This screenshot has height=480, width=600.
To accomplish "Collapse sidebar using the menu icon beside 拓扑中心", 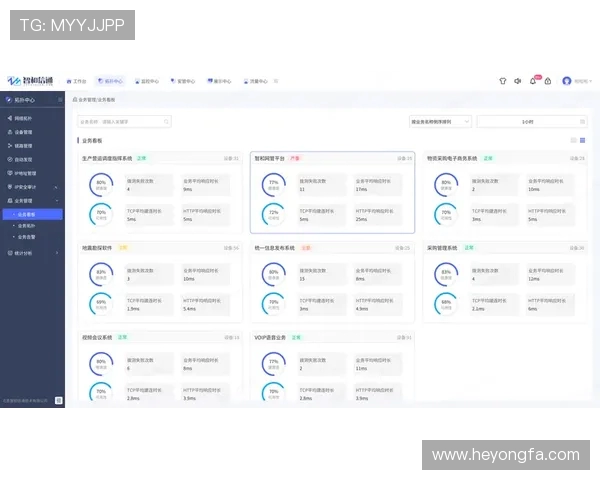I will (x=61, y=100).
